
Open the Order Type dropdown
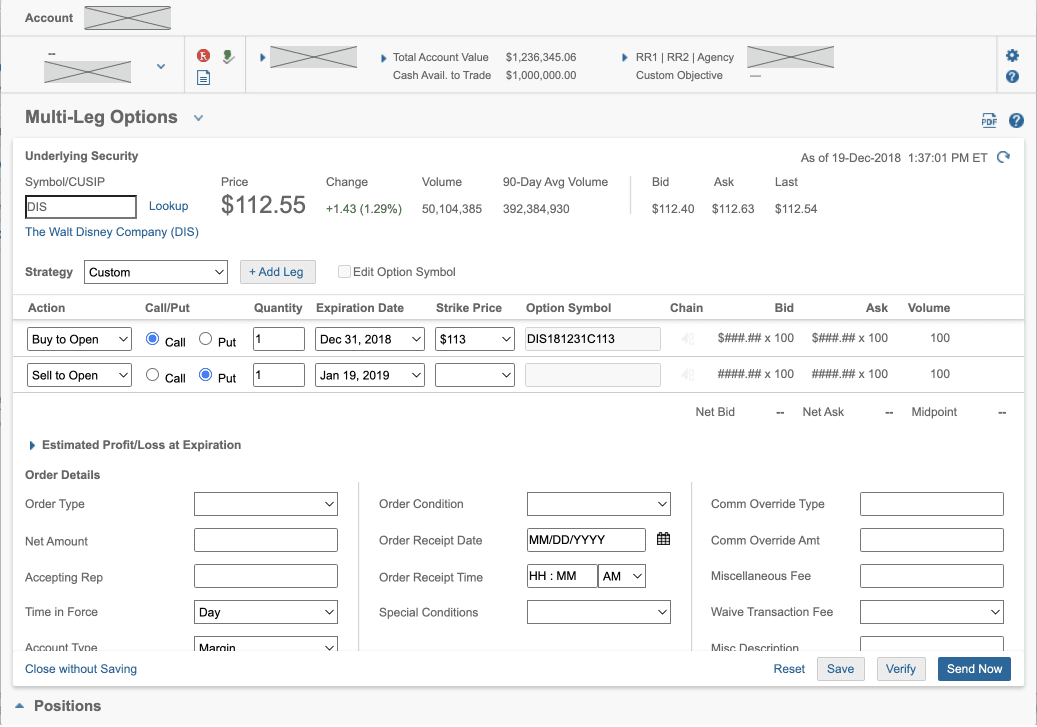pyautogui.click(x=266, y=504)
